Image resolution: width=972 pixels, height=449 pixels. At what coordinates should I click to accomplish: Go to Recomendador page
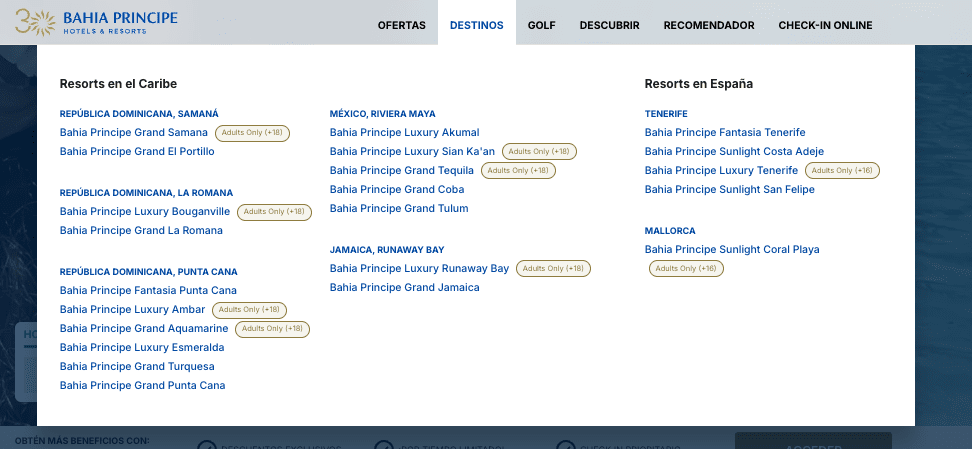[x=709, y=25]
